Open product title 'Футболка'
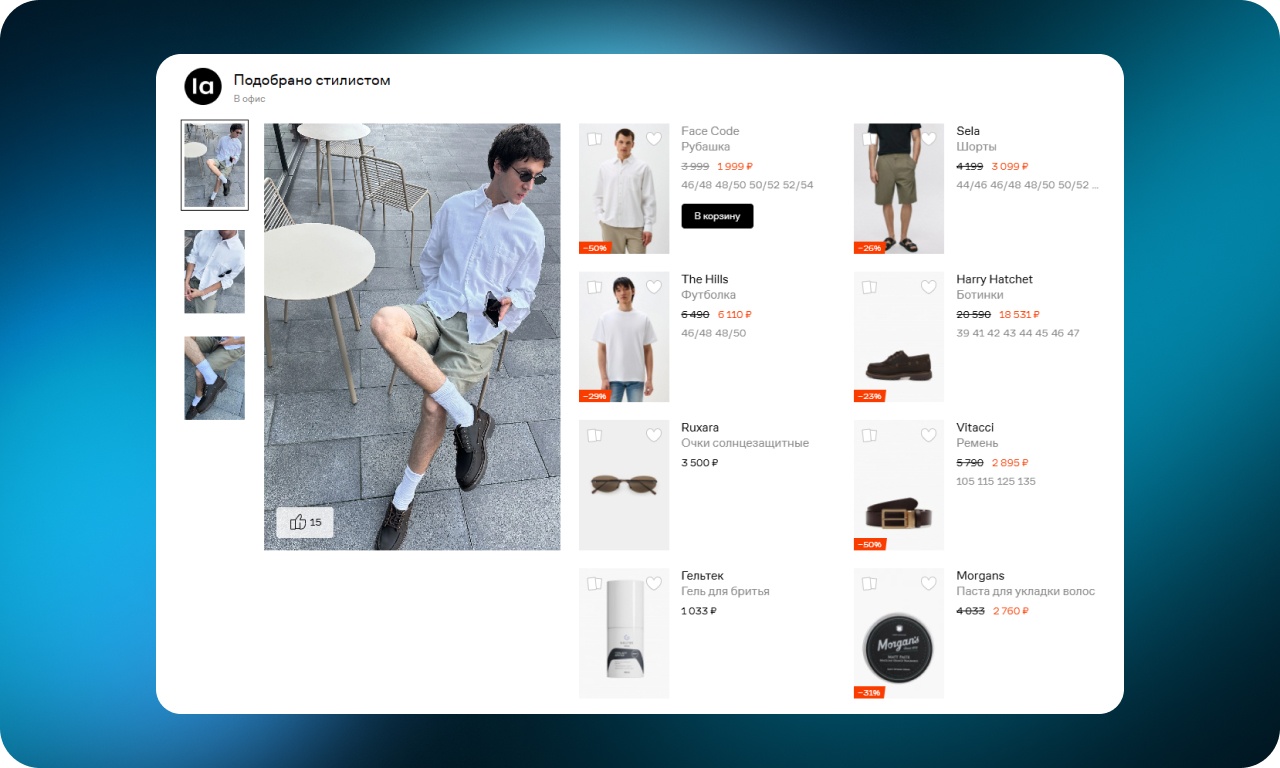The height and width of the screenshot is (768, 1280). 708,295
